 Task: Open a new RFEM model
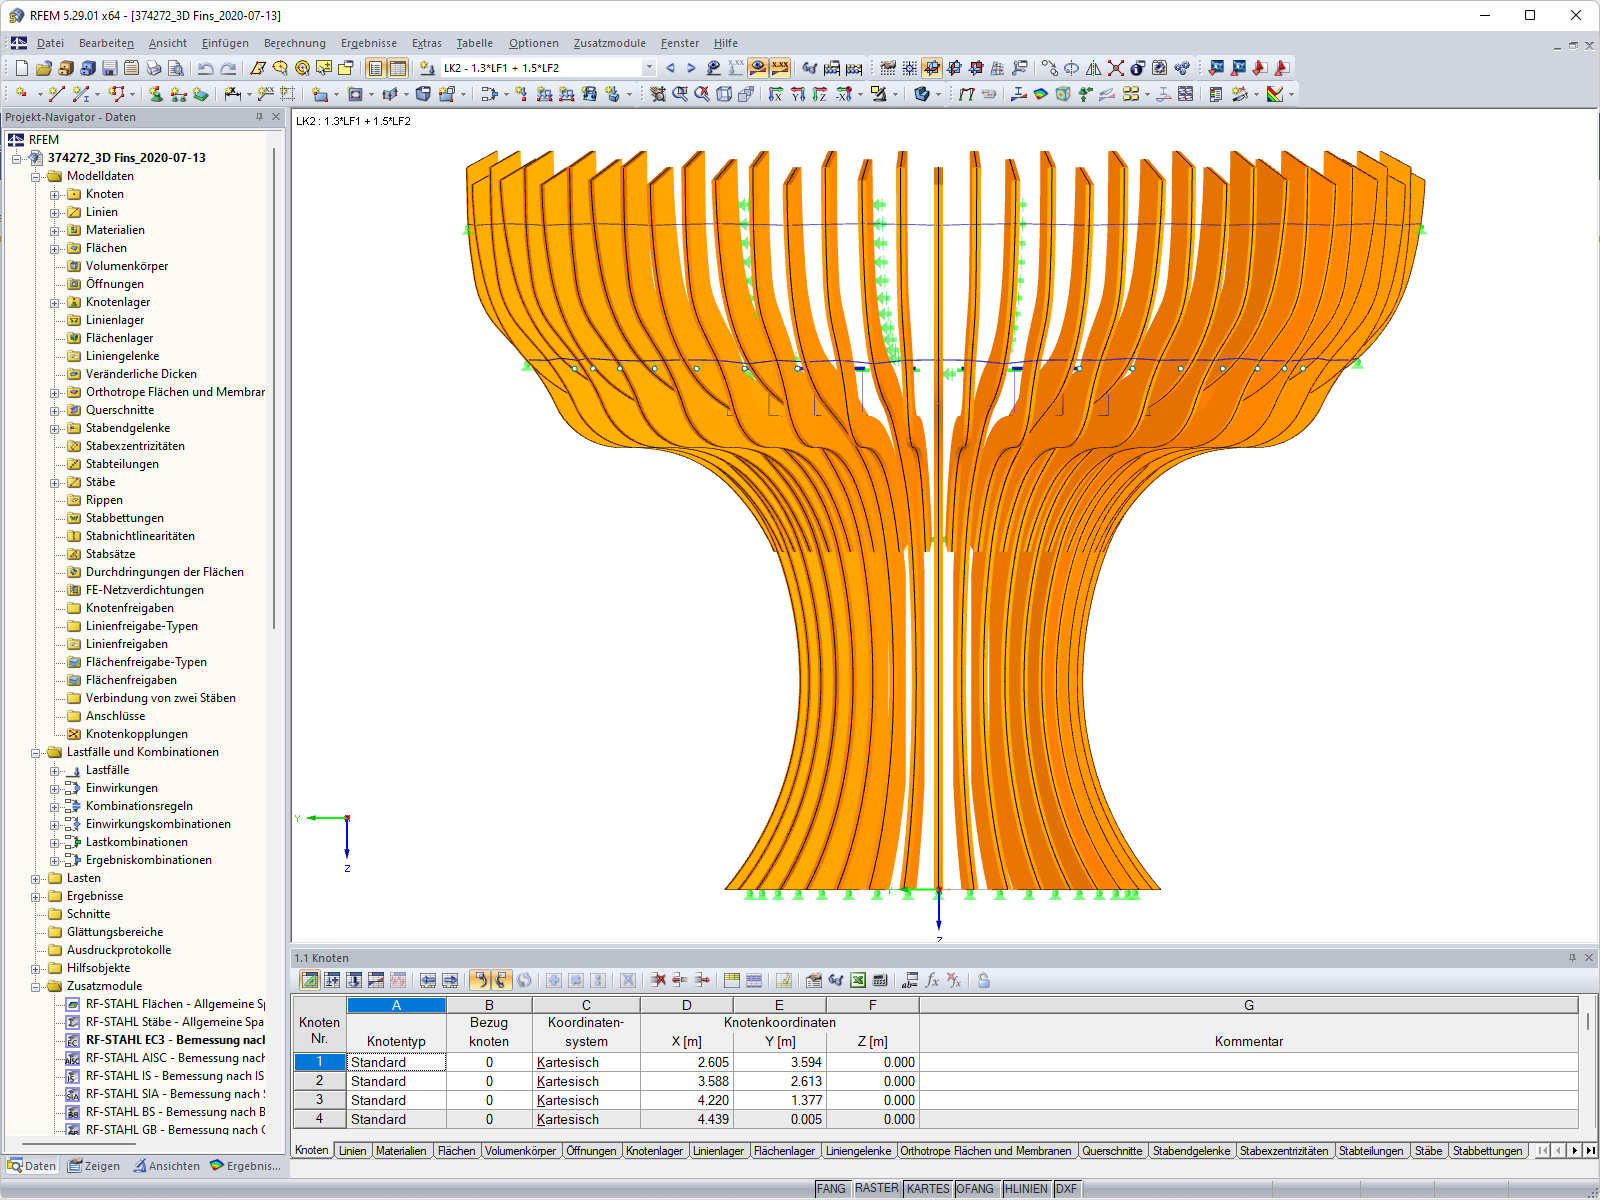pos(20,68)
